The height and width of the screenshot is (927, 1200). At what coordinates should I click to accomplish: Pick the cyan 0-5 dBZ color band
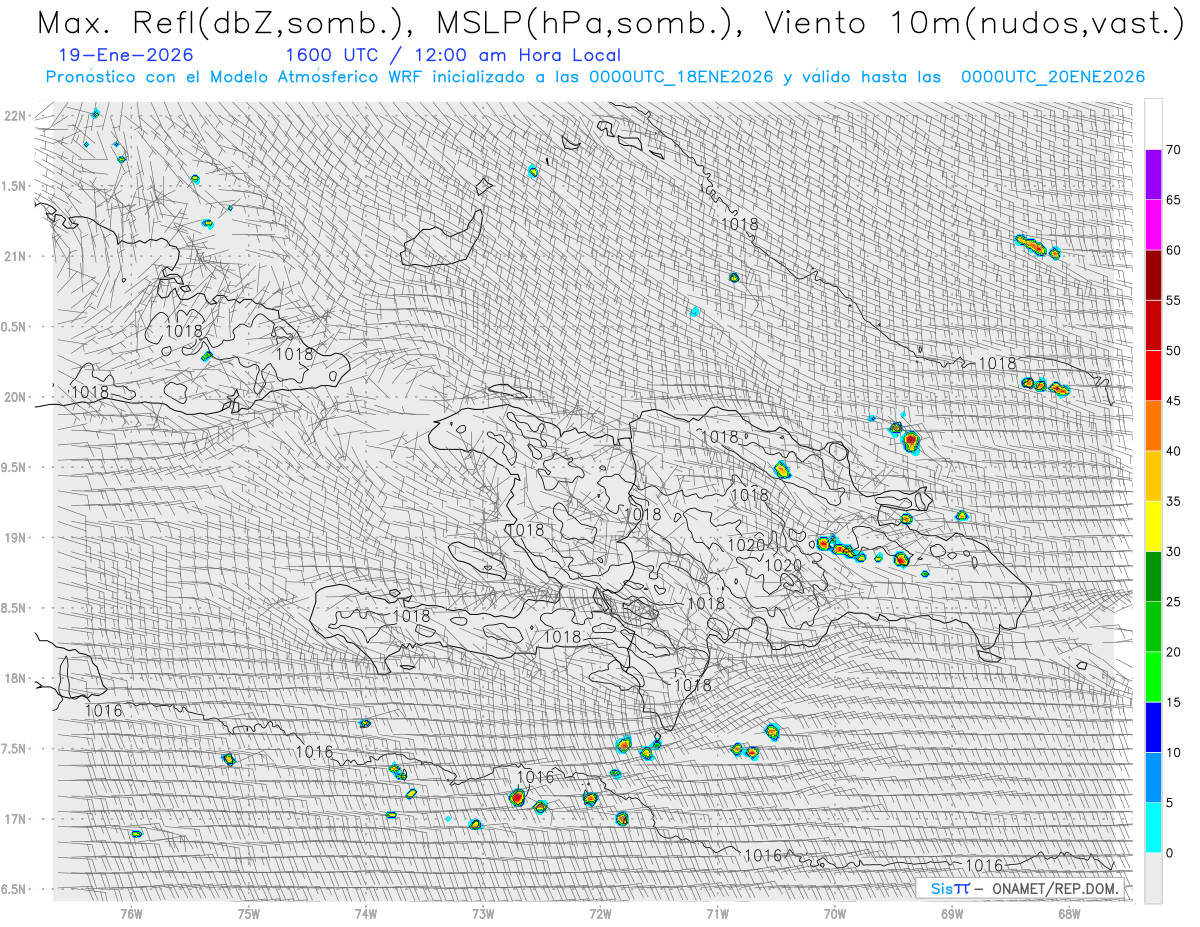(x=1153, y=828)
